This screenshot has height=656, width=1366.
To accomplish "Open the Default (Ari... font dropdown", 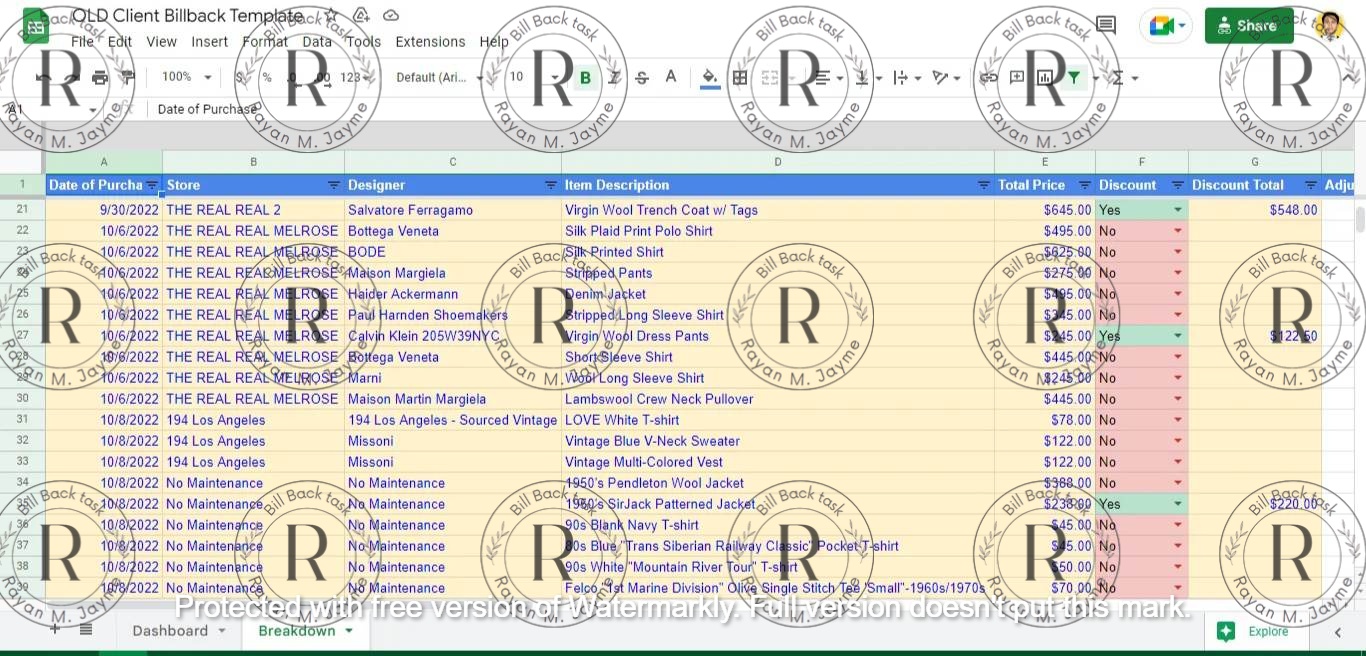I will coord(439,77).
